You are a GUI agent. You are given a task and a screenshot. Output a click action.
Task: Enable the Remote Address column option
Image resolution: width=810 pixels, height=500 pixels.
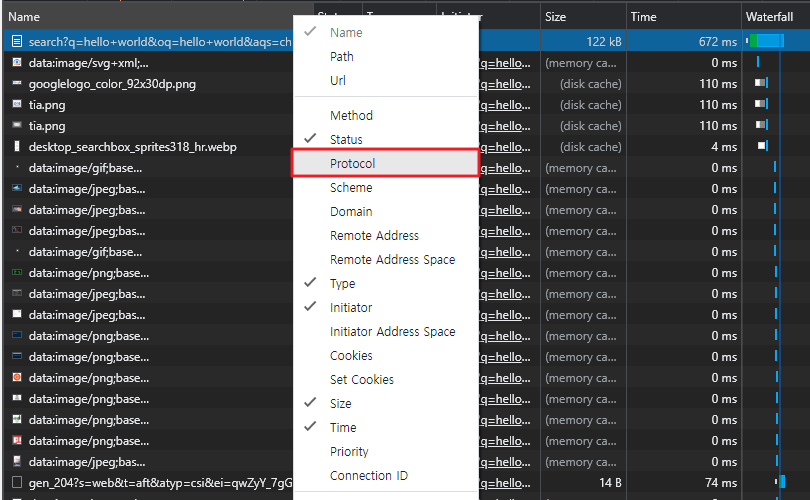point(385,236)
